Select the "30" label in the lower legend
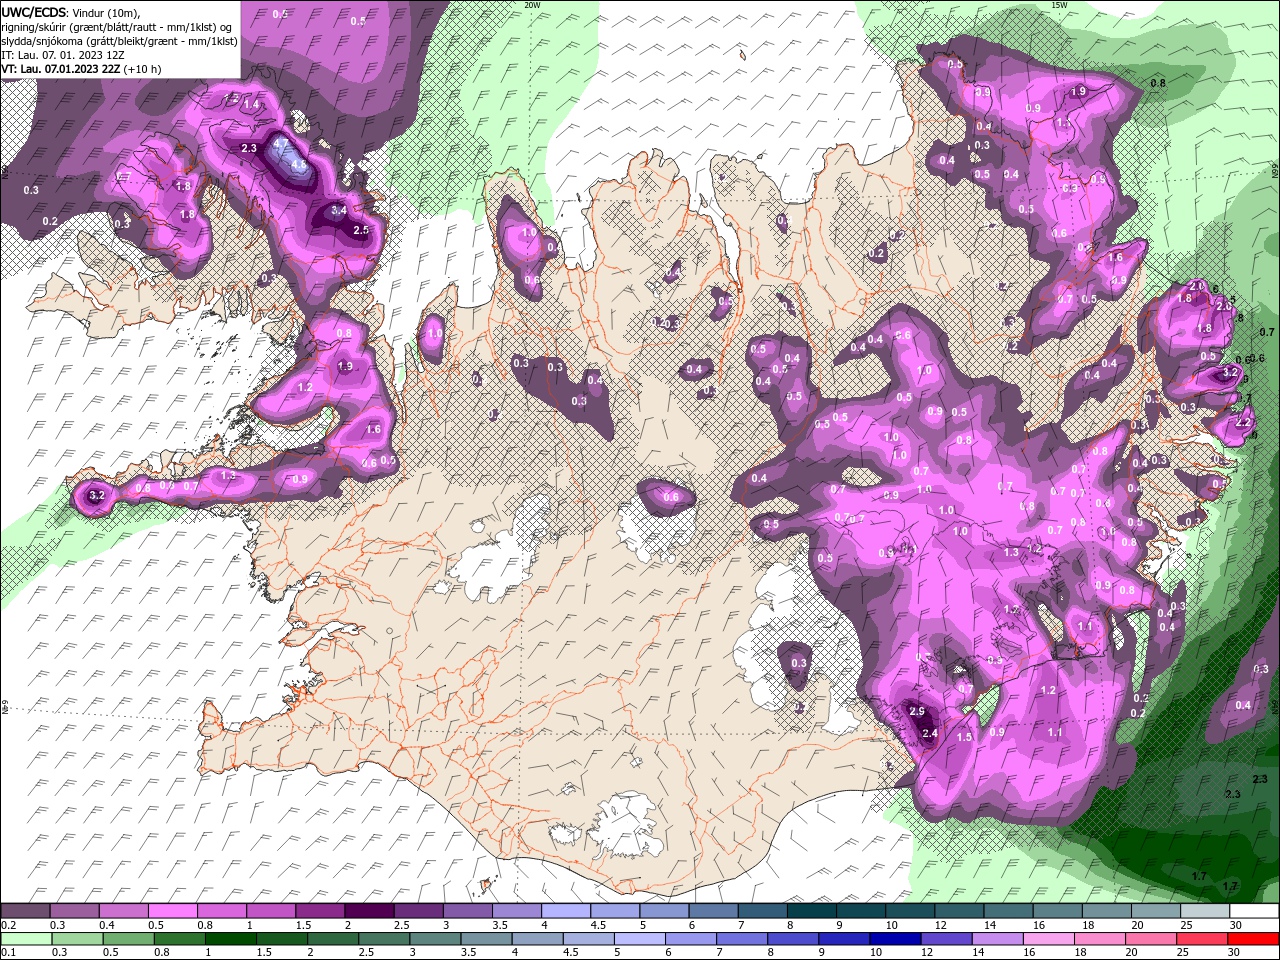Screen dimensions: 1280x960 click(x=1236, y=953)
